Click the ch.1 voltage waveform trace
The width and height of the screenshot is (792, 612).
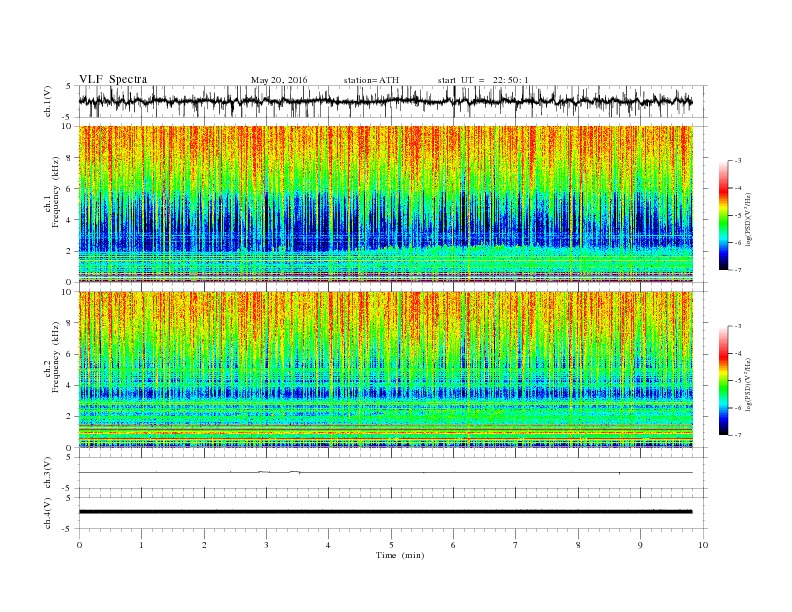pyautogui.click(x=385, y=101)
